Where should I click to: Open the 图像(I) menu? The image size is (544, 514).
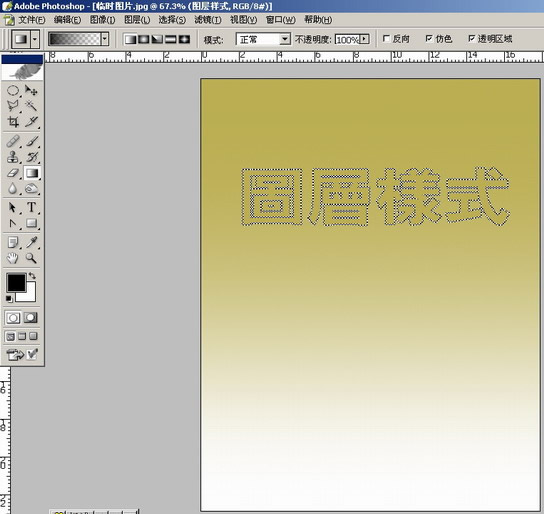click(x=102, y=20)
